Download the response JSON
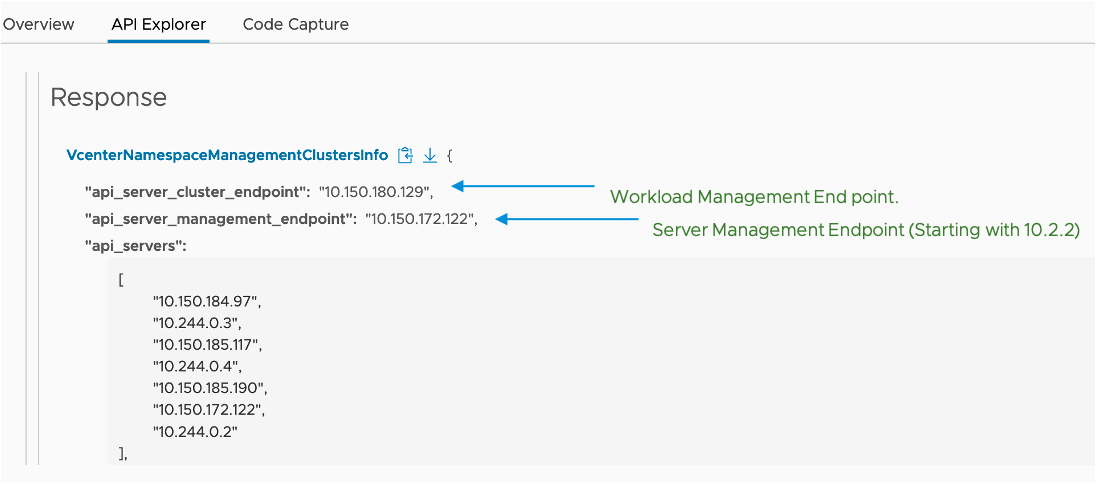1110x483 pixels. pyautogui.click(x=430, y=155)
